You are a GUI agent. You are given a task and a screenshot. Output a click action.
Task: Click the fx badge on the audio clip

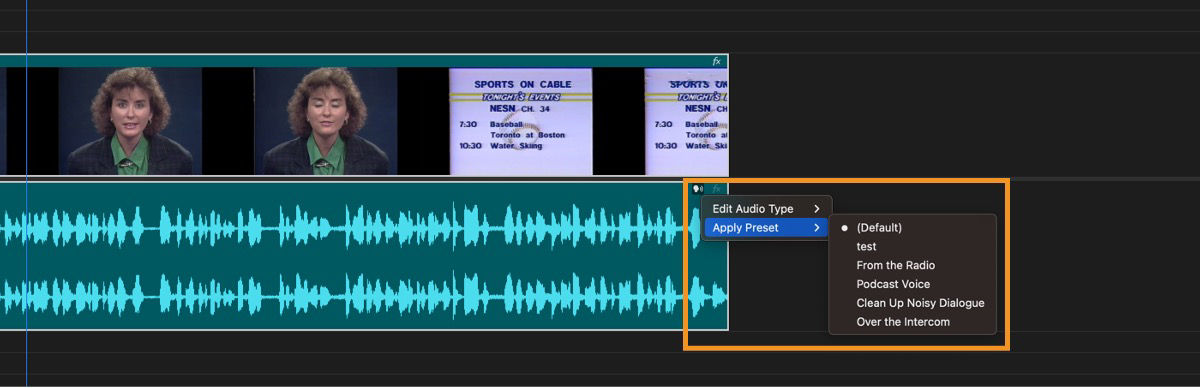pyautogui.click(x=716, y=189)
